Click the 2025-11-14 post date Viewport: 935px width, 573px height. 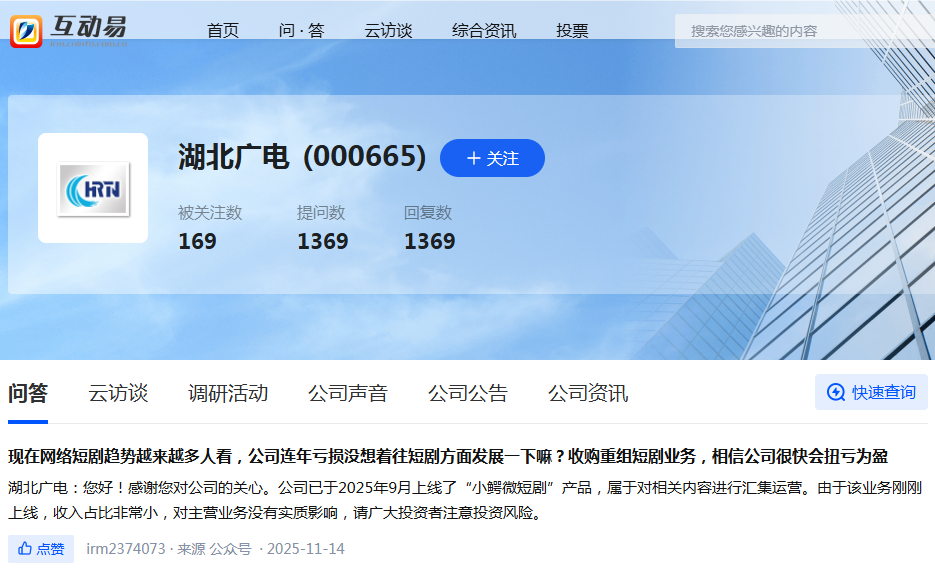(x=305, y=549)
